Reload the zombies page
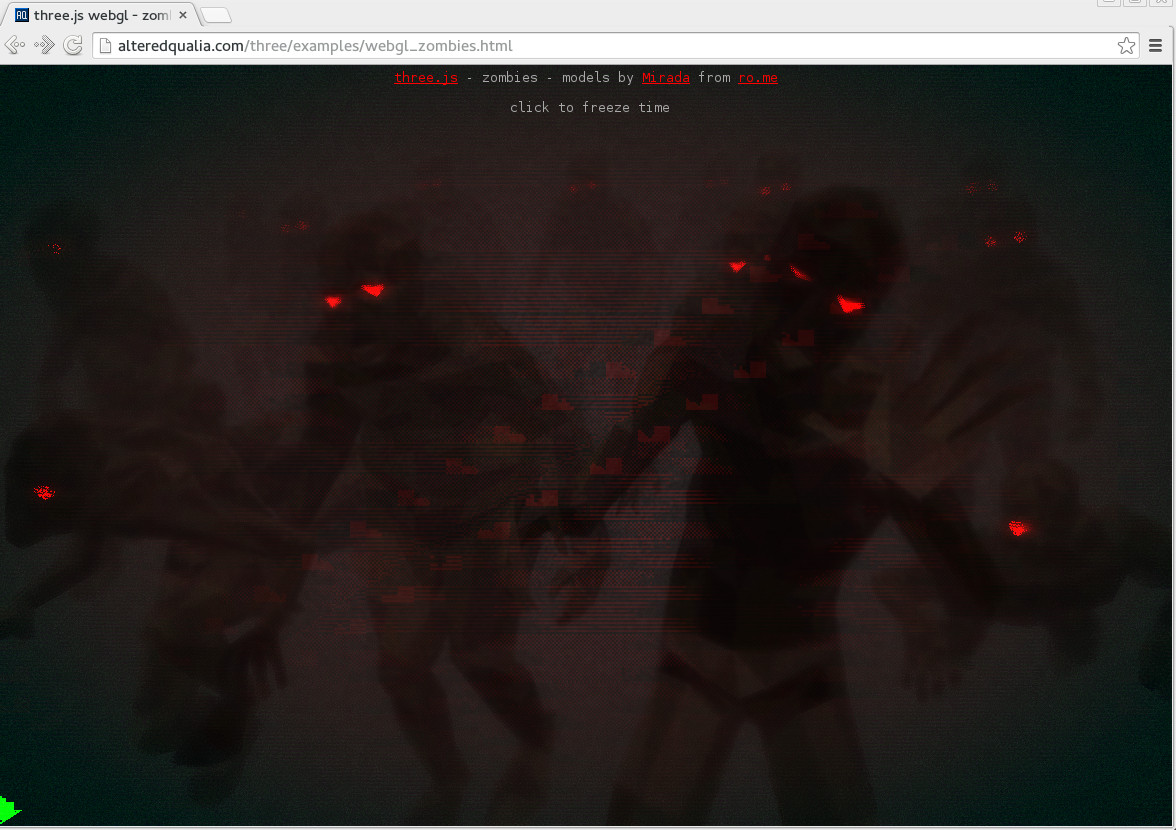Screen dimensions: 1176x830 pos(73,45)
